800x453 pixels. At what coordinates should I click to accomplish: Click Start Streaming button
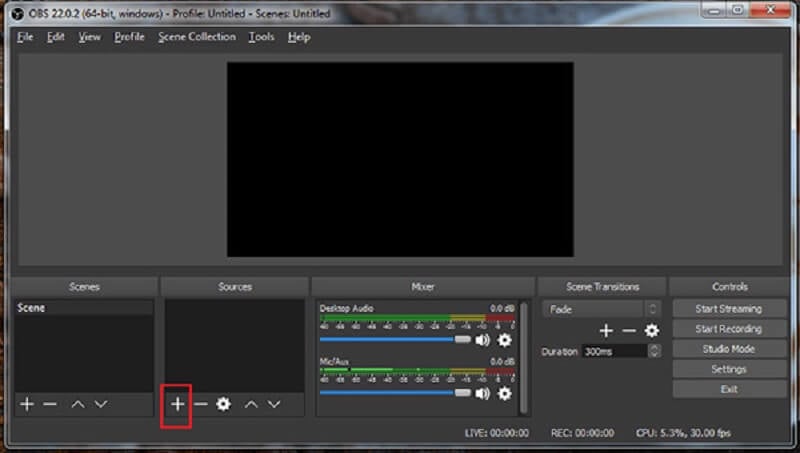point(729,309)
